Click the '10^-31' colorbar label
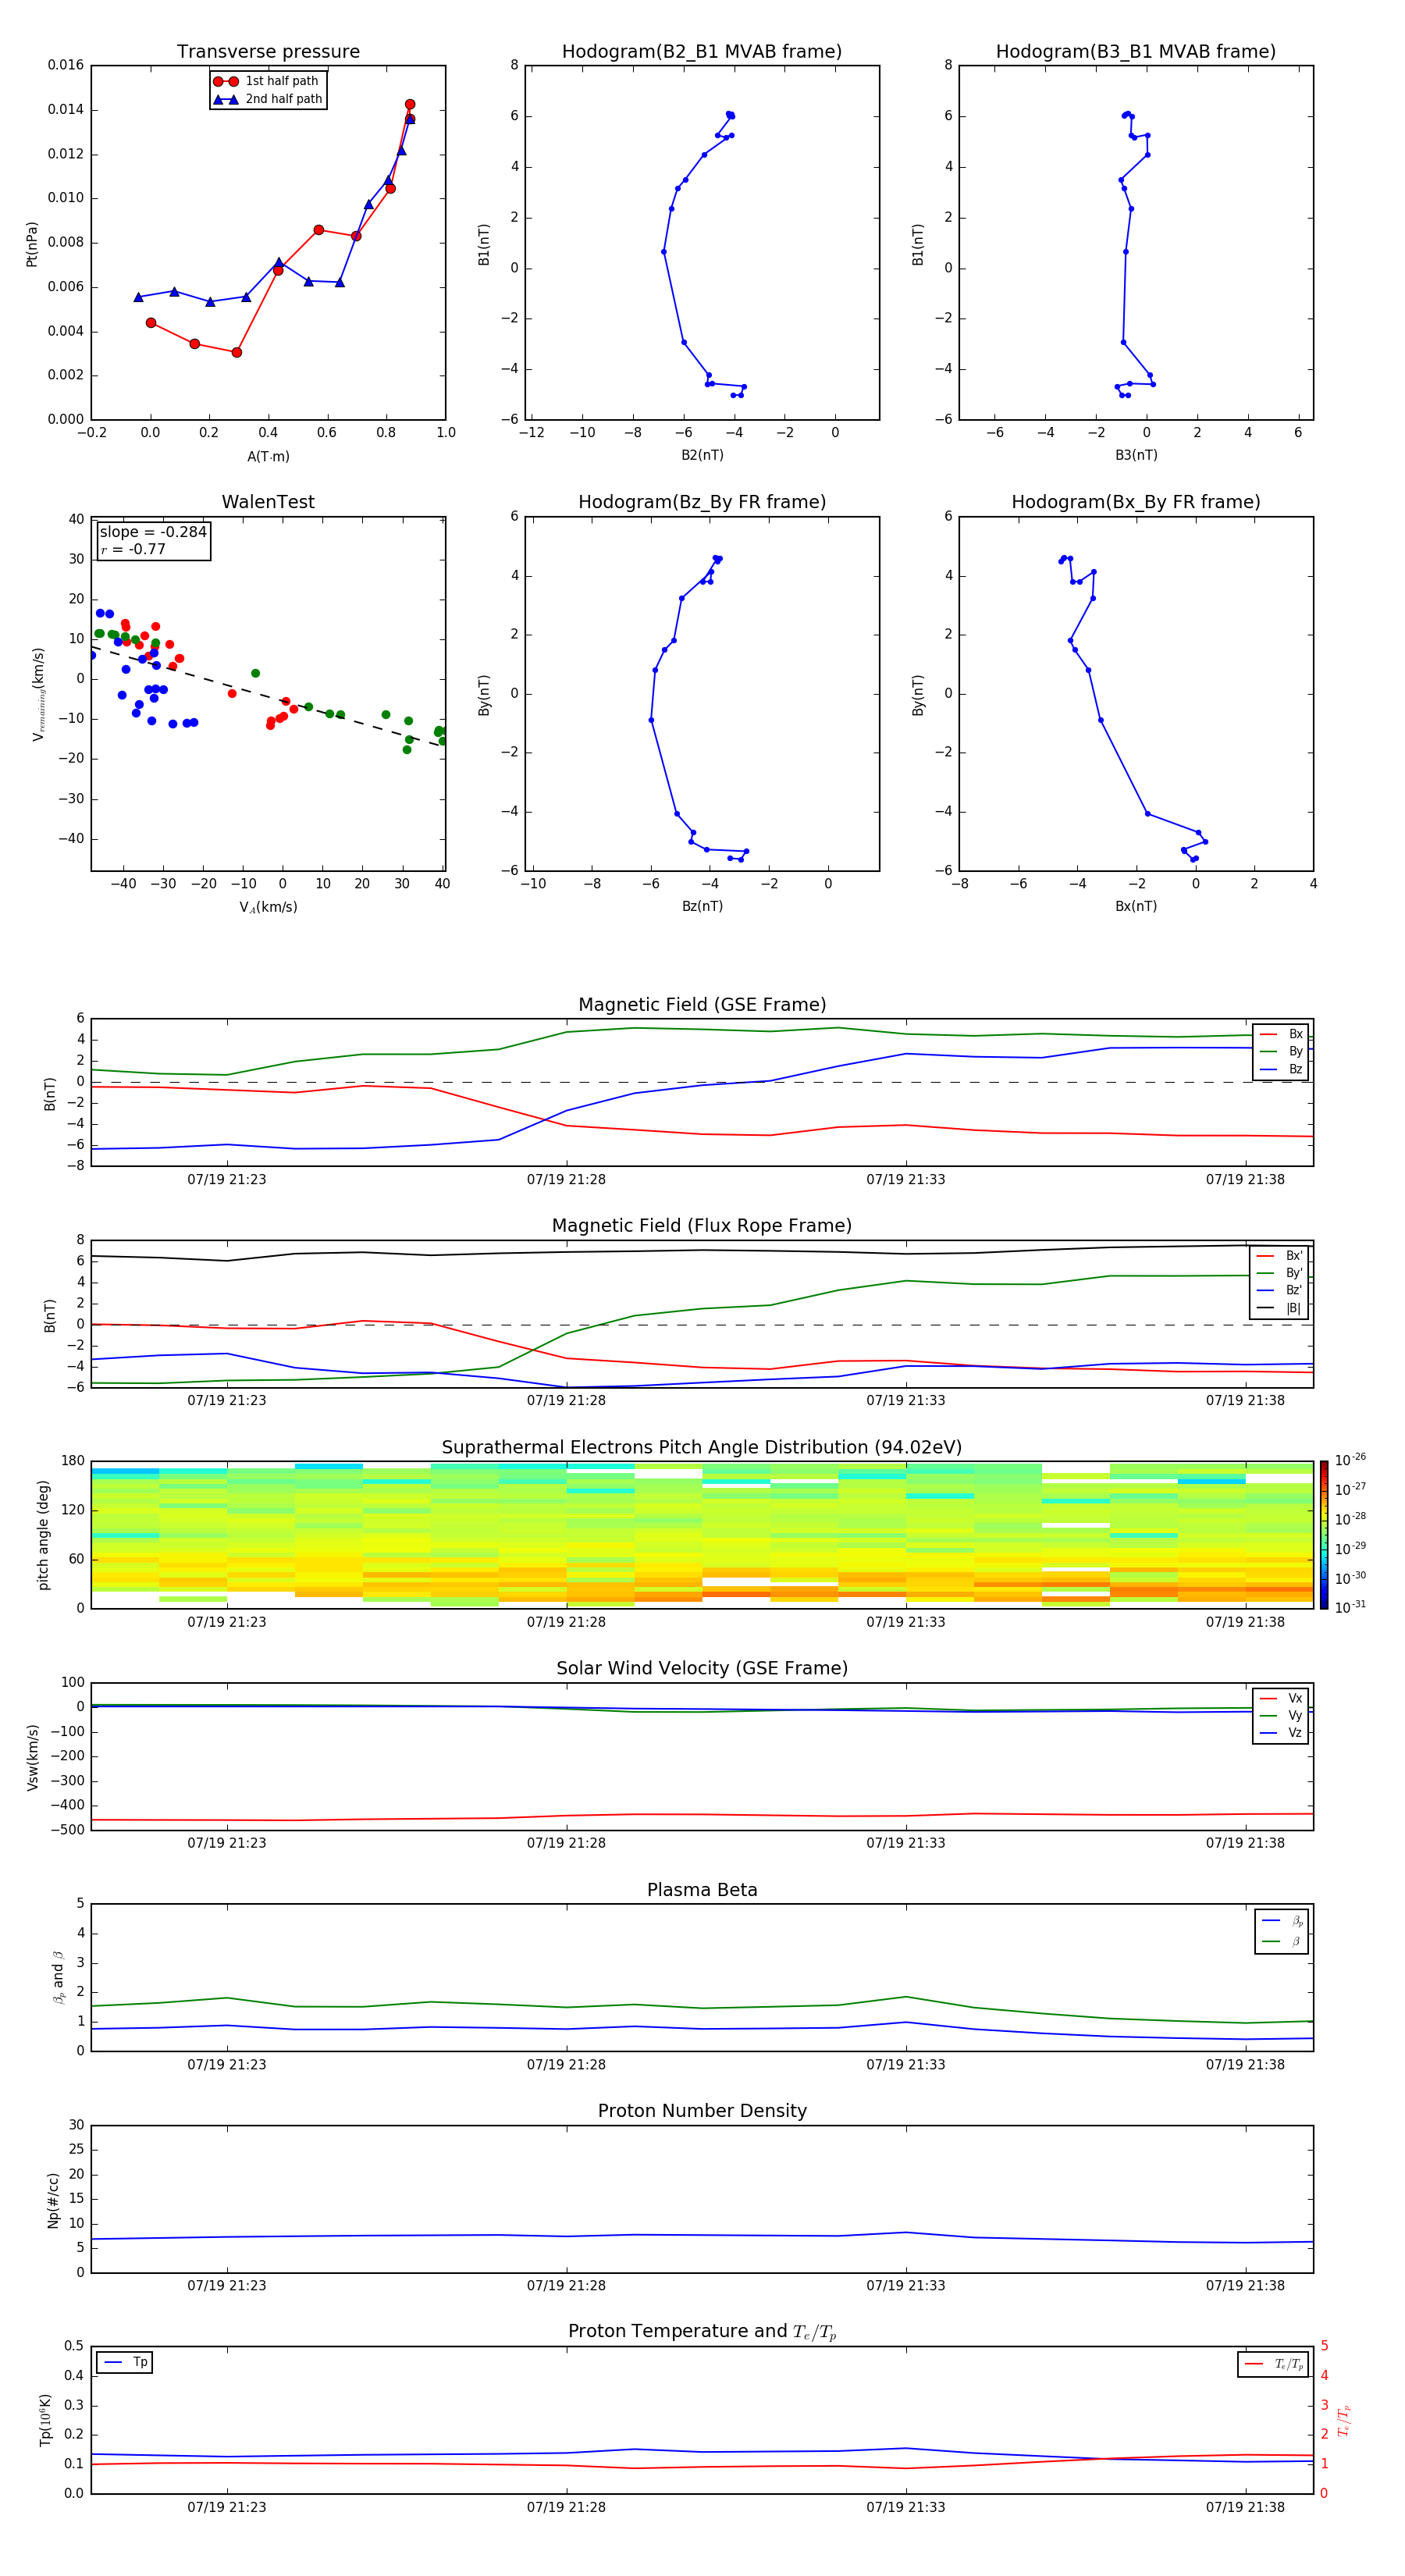1405x2576 pixels. [x=1350, y=1607]
